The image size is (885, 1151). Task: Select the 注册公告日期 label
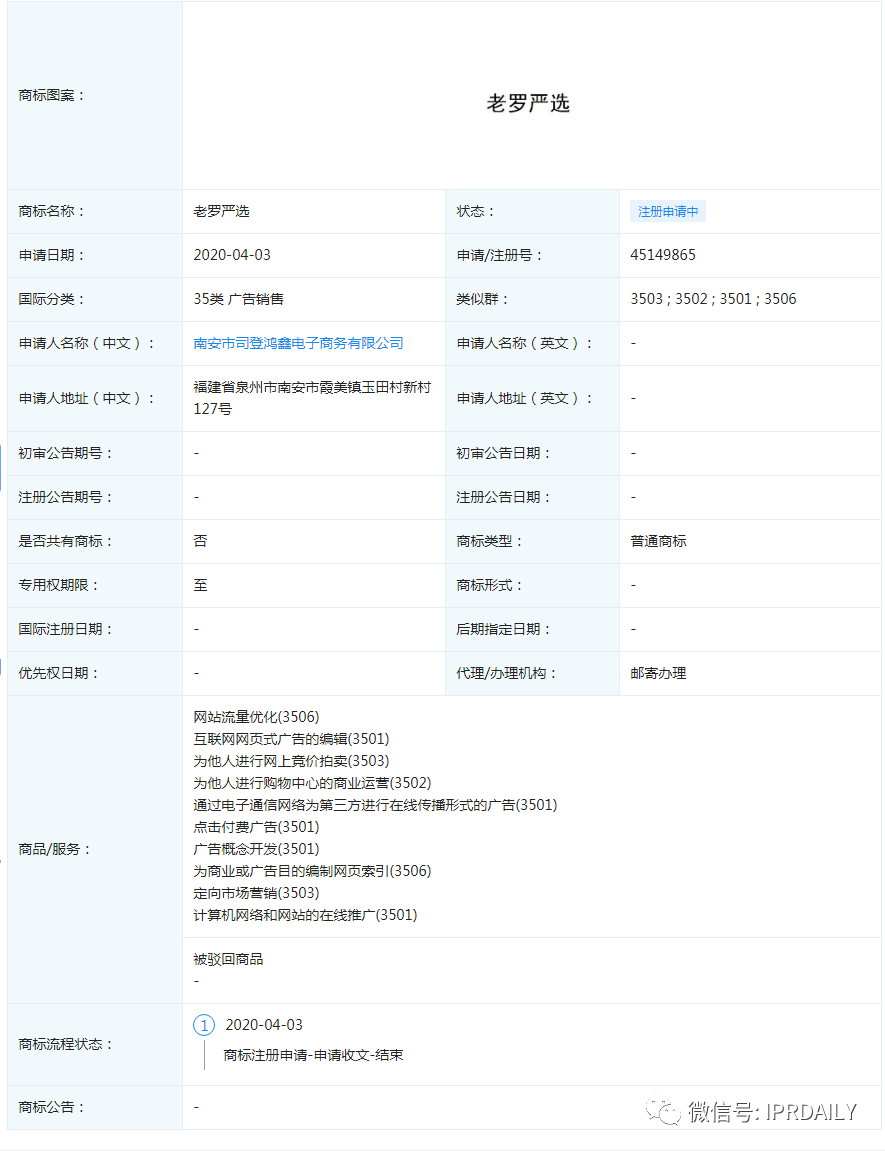pos(503,498)
